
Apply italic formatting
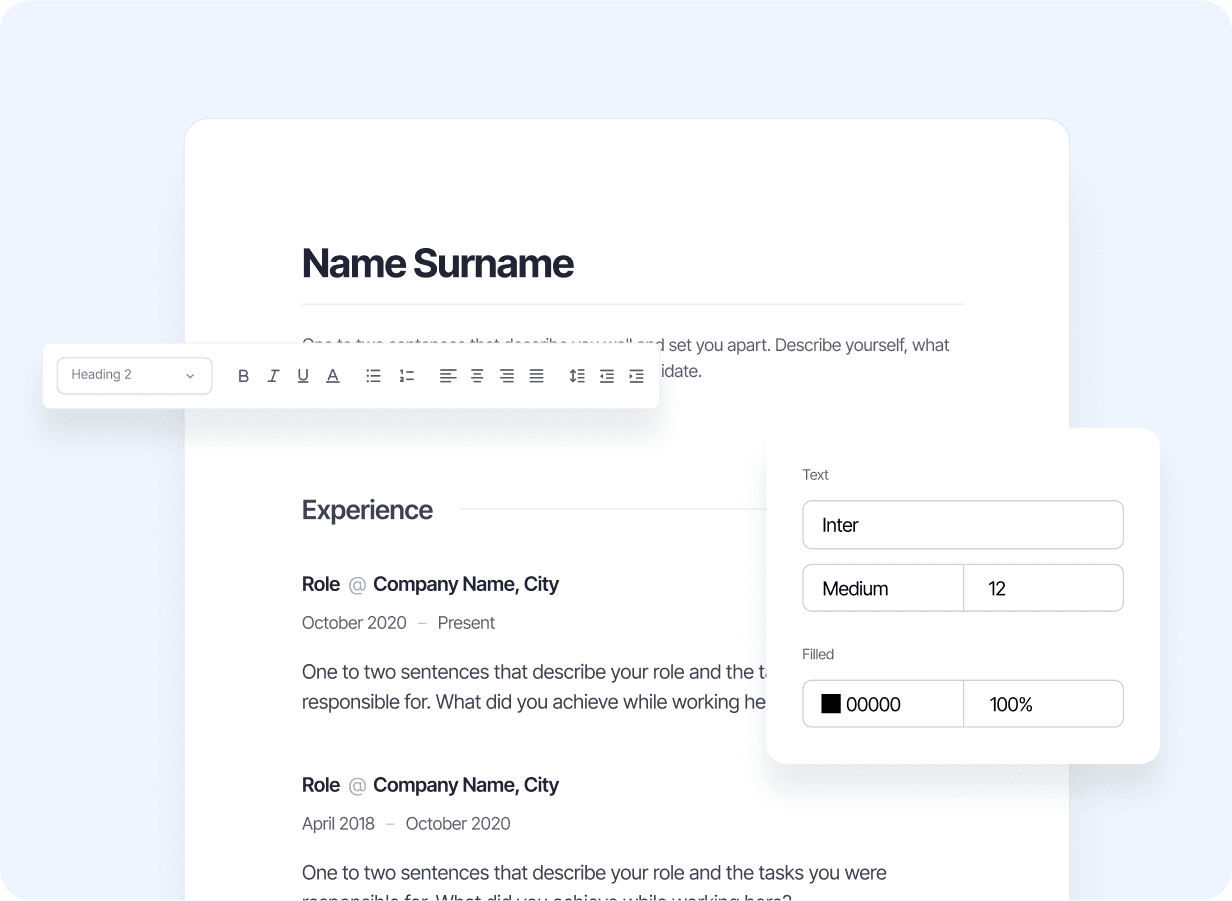[273, 376]
